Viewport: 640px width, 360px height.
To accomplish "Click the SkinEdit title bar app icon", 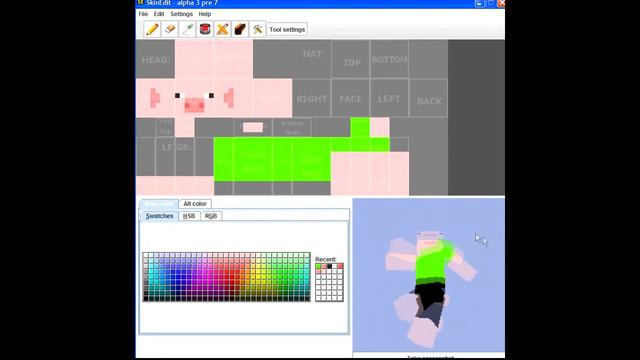I will click(x=140, y=3).
